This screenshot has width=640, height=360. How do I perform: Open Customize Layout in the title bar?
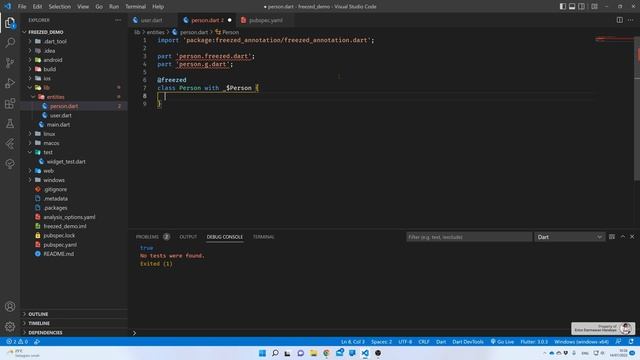click(594, 7)
